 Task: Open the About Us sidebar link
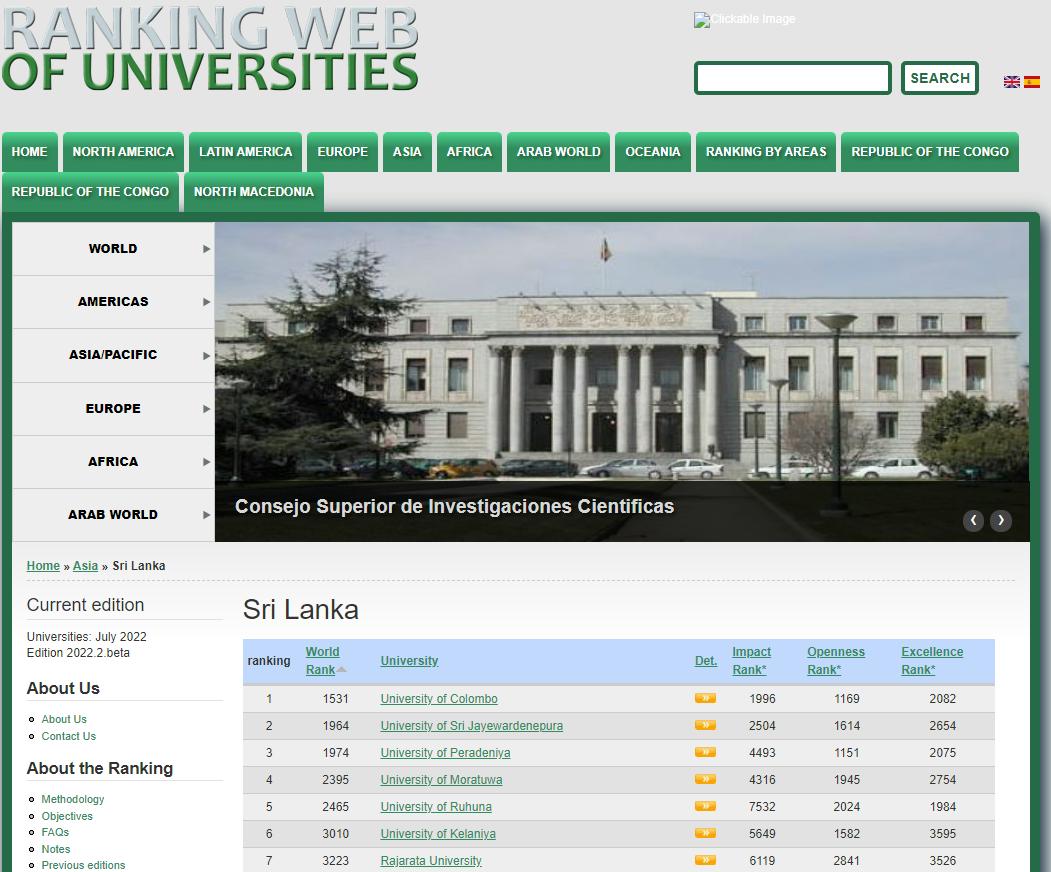tap(64, 719)
